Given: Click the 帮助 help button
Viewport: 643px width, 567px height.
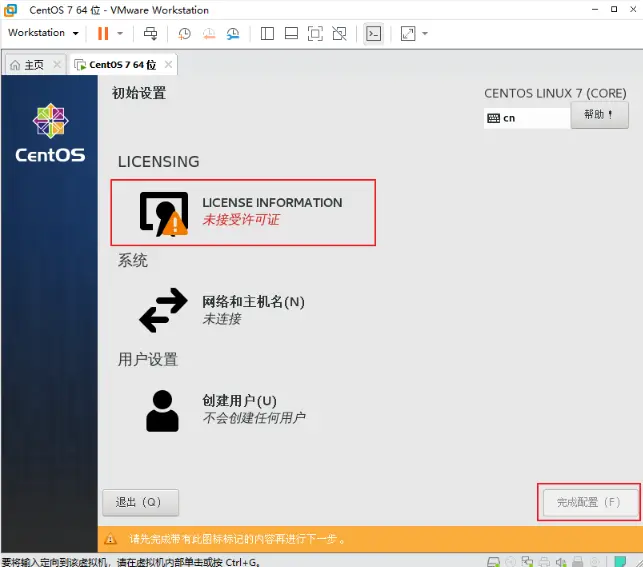Looking at the screenshot, I should 599,115.
